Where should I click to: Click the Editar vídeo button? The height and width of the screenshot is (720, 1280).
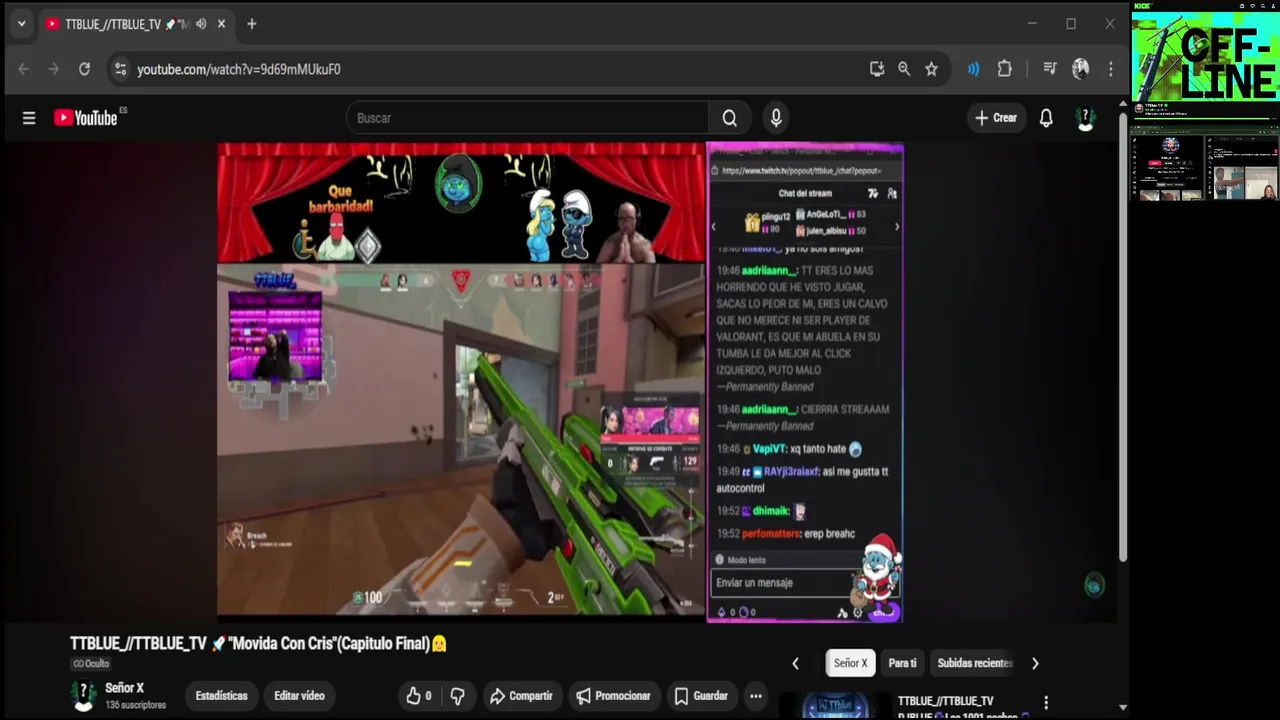(300, 696)
